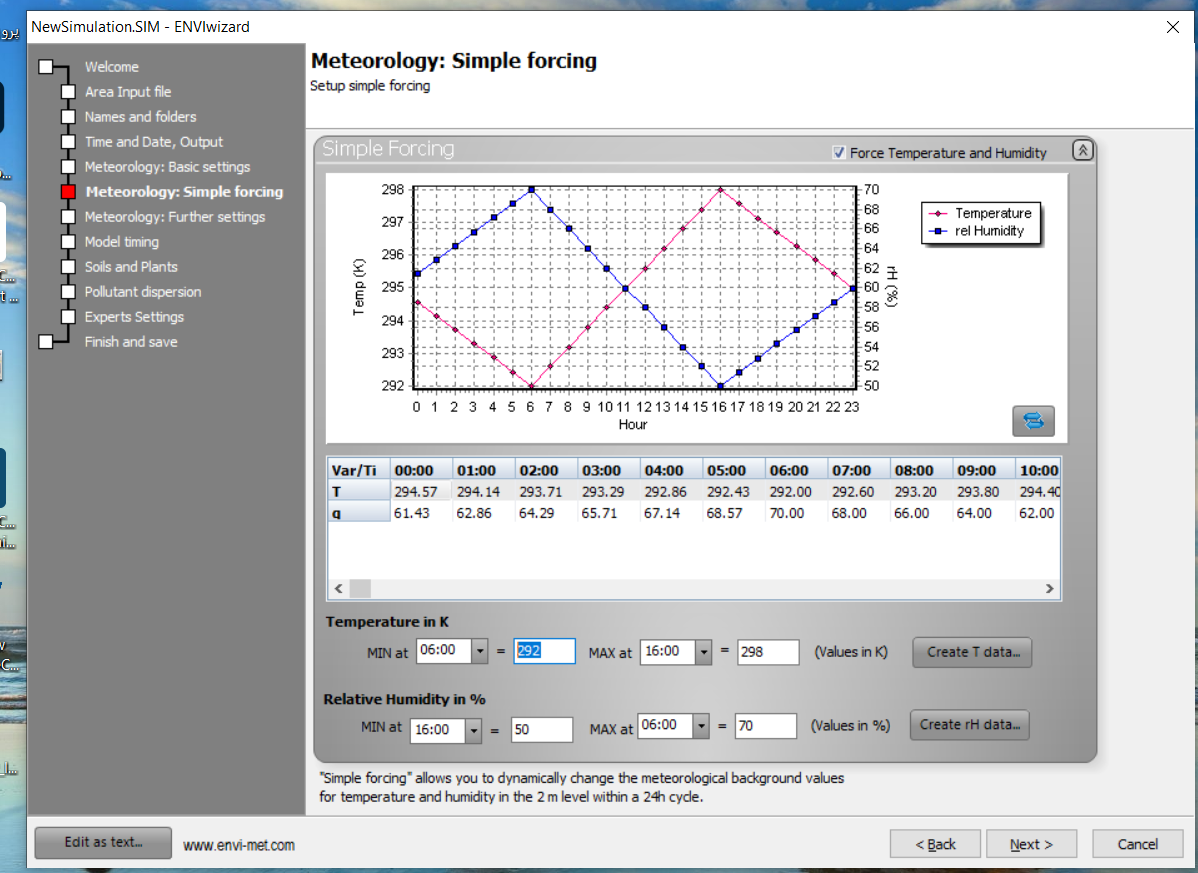
Task: Open Soils and Plants step
Action: point(131,267)
